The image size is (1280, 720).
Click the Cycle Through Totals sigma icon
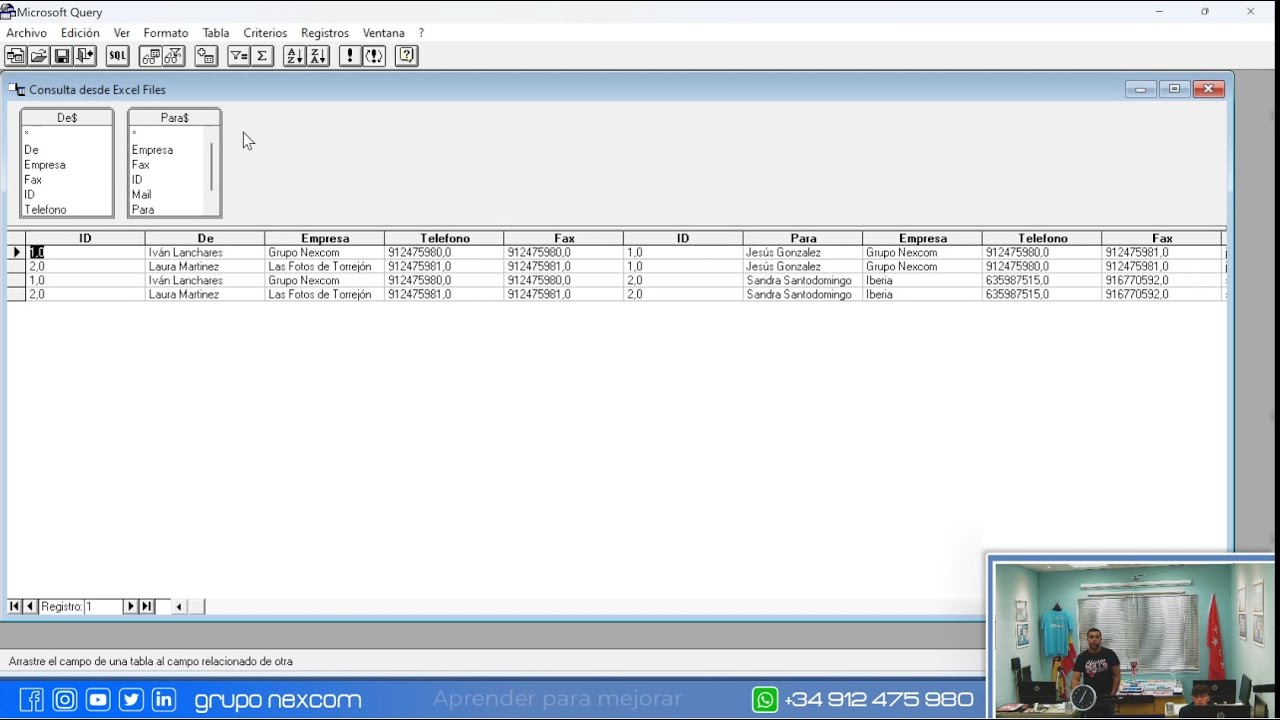click(262, 56)
